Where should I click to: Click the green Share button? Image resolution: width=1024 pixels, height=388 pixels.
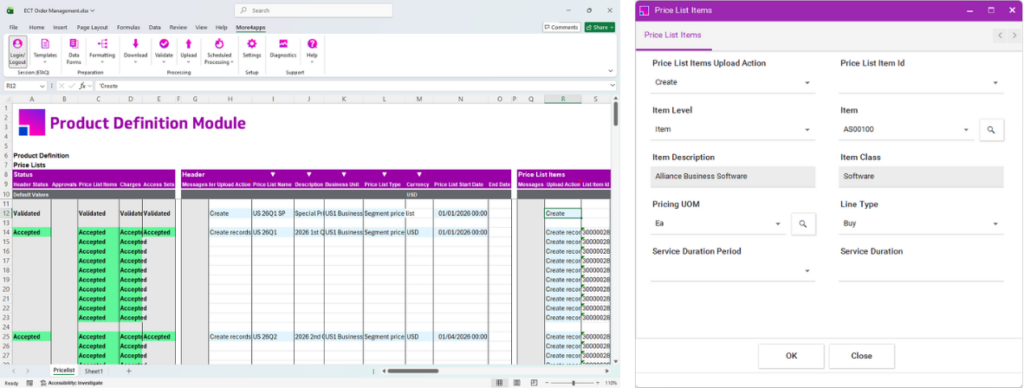(600, 27)
